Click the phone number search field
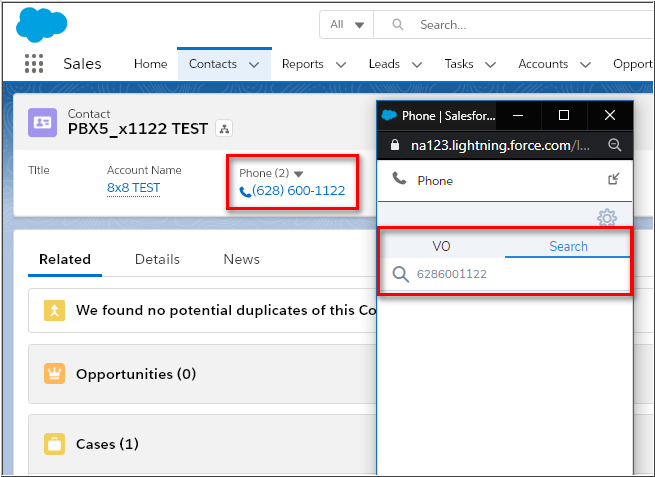Viewport: 655px width, 477px height. 515,273
